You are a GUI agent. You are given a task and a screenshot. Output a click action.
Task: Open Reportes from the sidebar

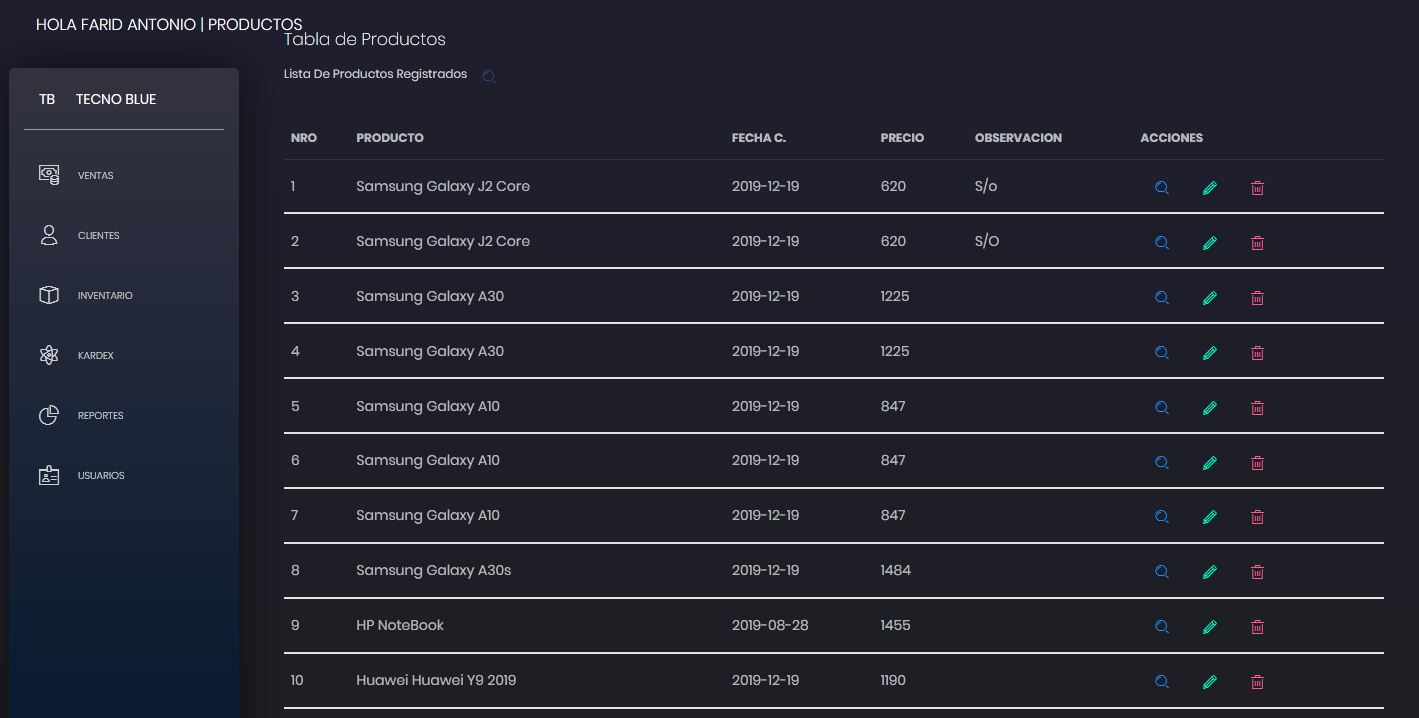point(100,416)
